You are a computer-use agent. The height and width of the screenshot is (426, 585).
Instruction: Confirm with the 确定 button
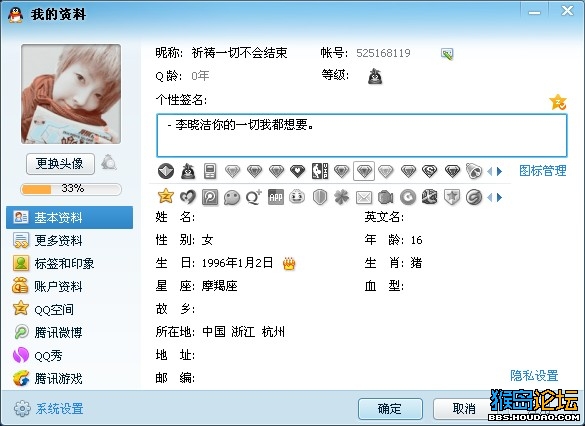(x=390, y=409)
